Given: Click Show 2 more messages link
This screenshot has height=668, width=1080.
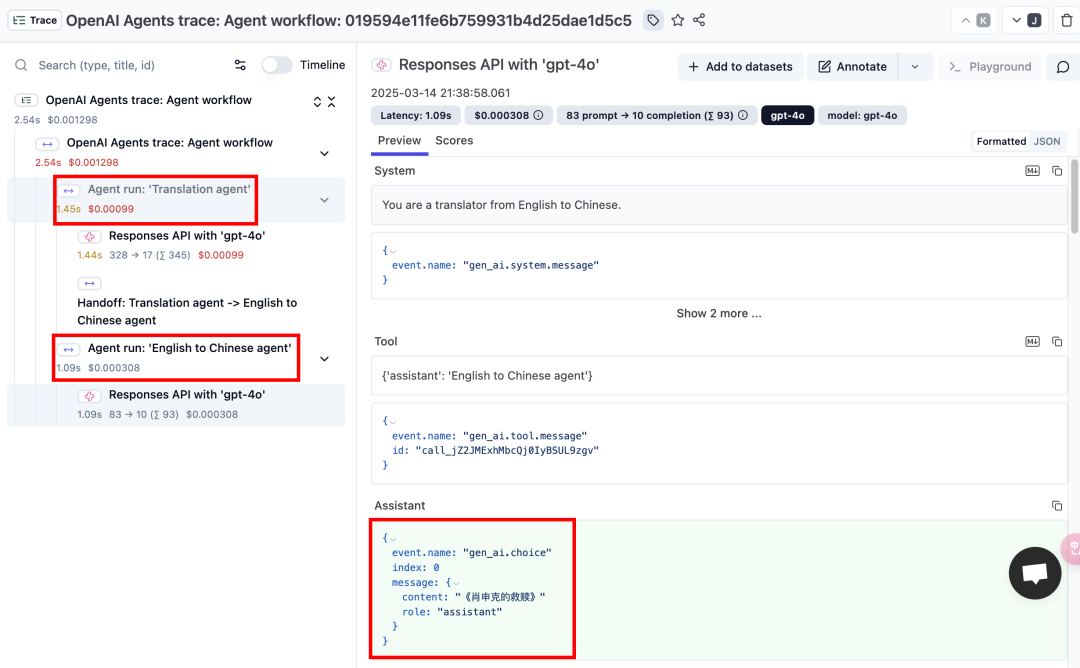Looking at the screenshot, I should pos(718,313).
